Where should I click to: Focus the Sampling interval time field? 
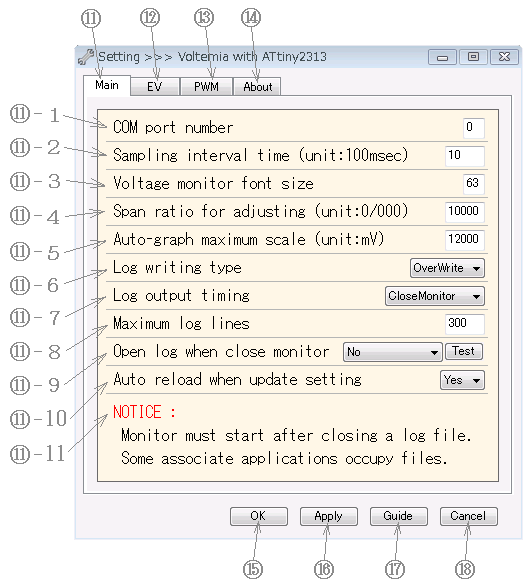465,156
